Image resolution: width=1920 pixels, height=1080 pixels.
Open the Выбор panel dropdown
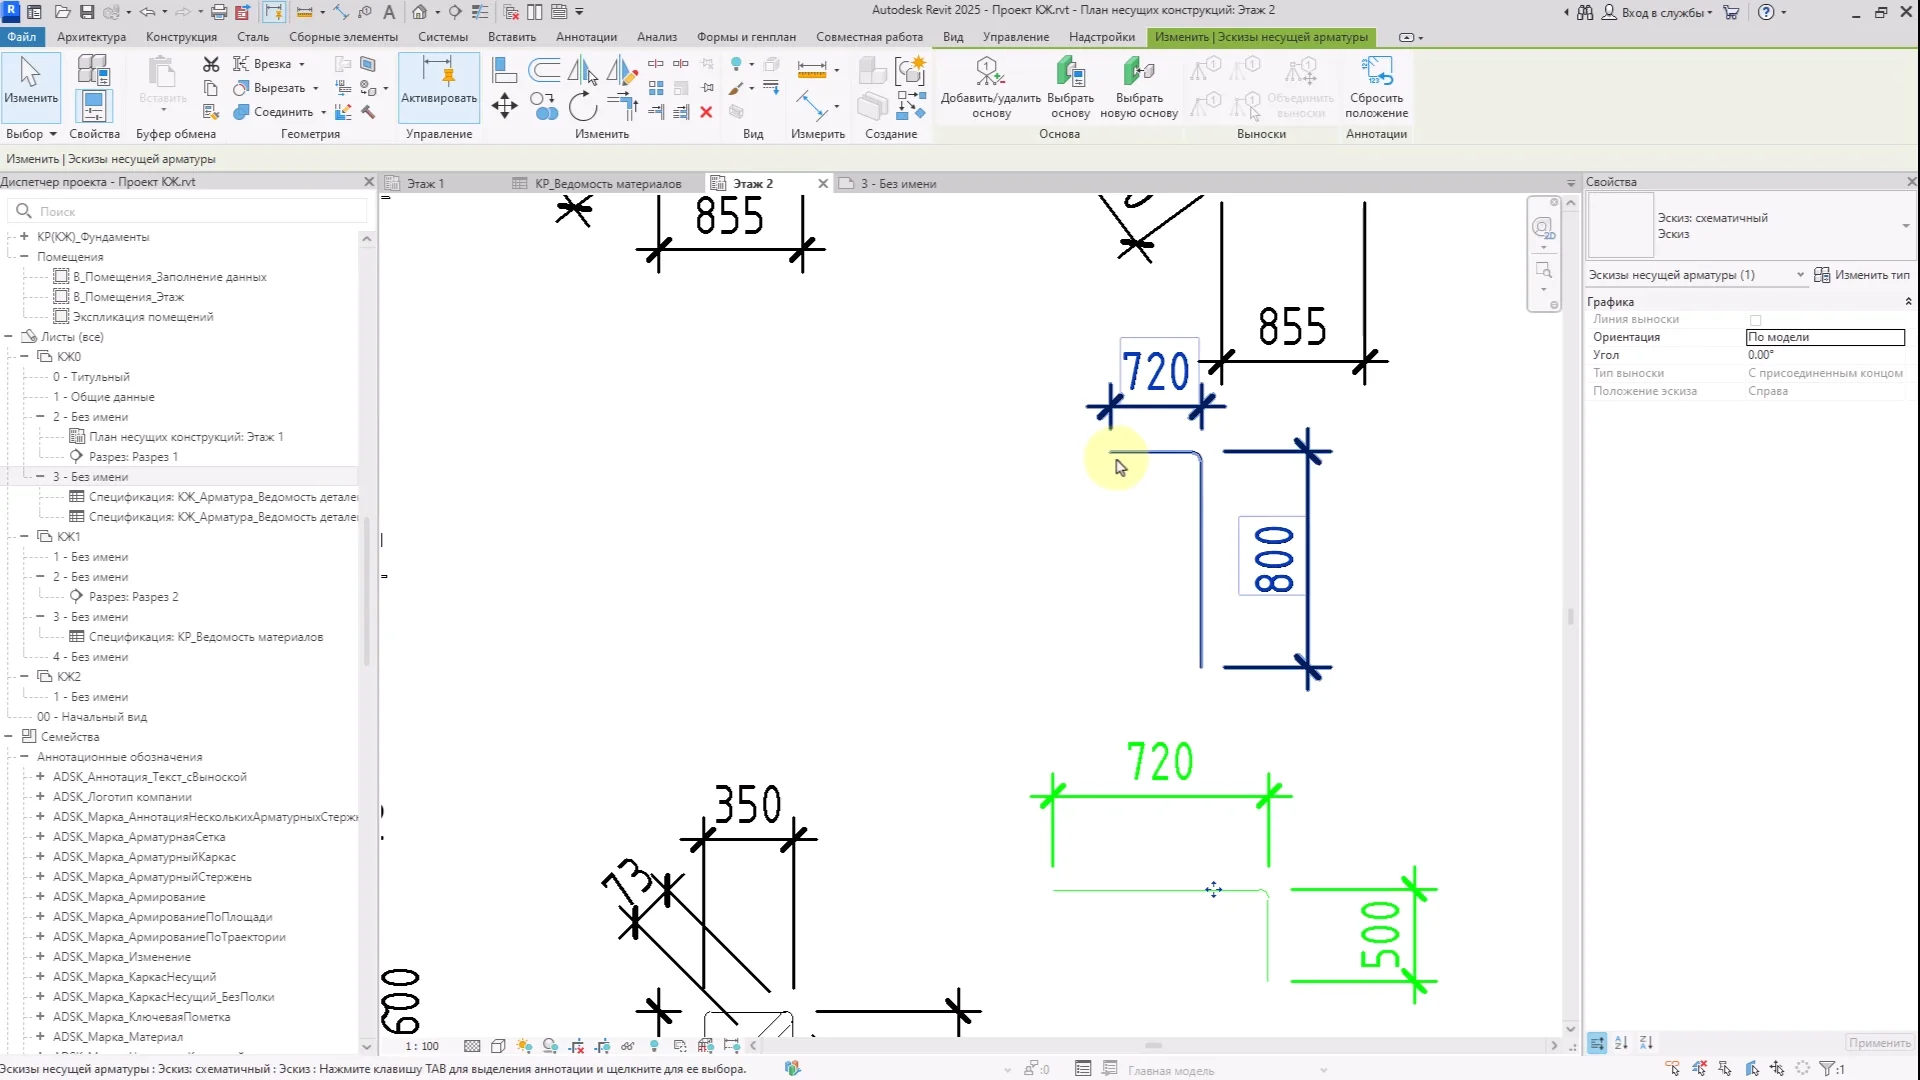point(31,134)
